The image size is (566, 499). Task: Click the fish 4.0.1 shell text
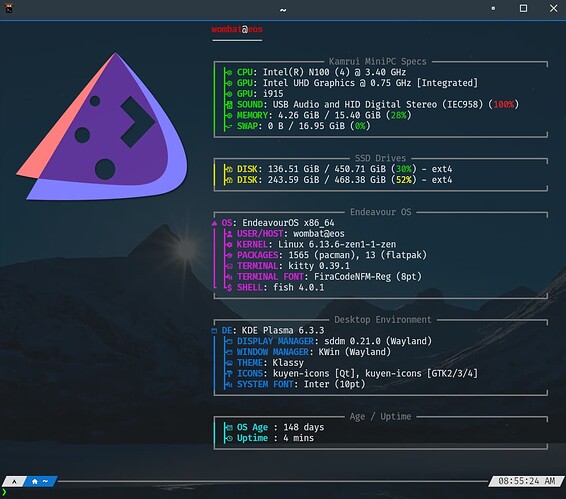pos(299,287)
